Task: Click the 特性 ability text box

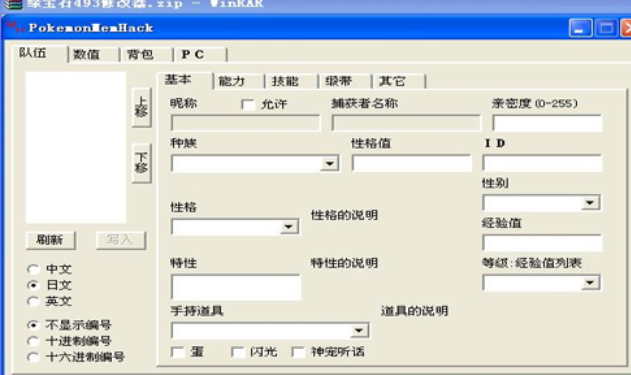Action: pyautogui.click(x=236, y=287)
